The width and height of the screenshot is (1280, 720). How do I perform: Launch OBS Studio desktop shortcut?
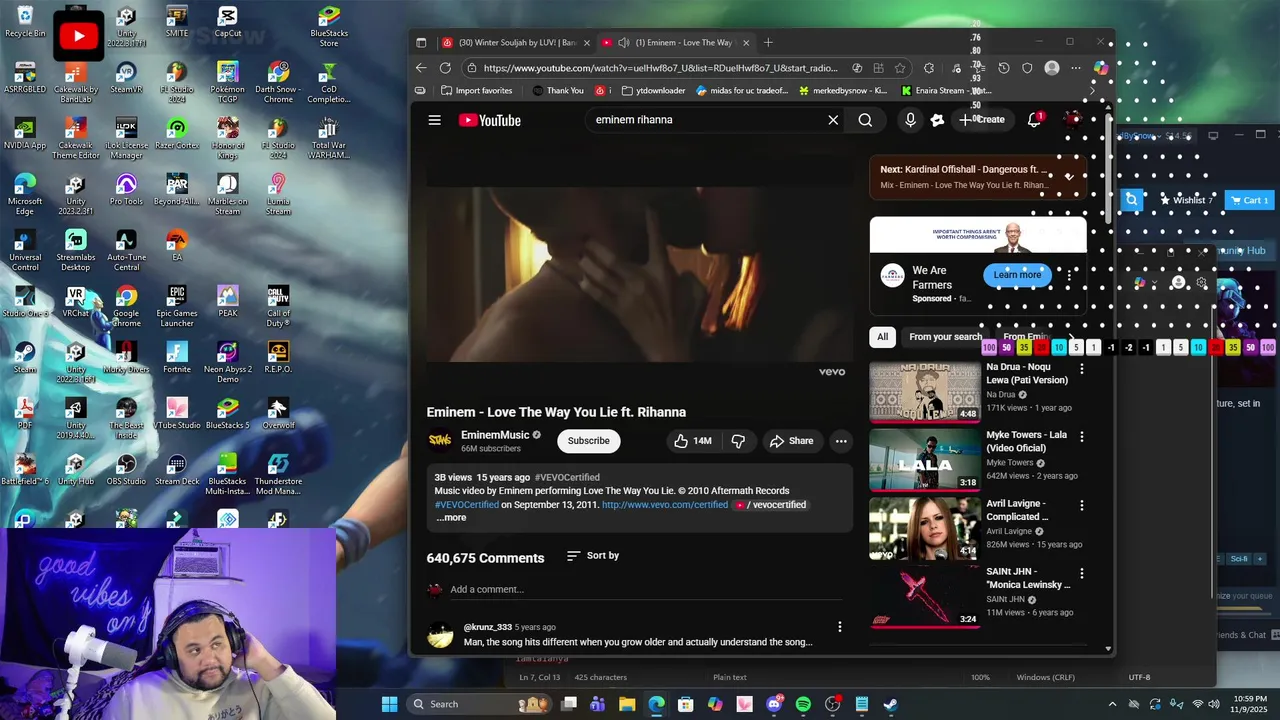pos(126,470)
